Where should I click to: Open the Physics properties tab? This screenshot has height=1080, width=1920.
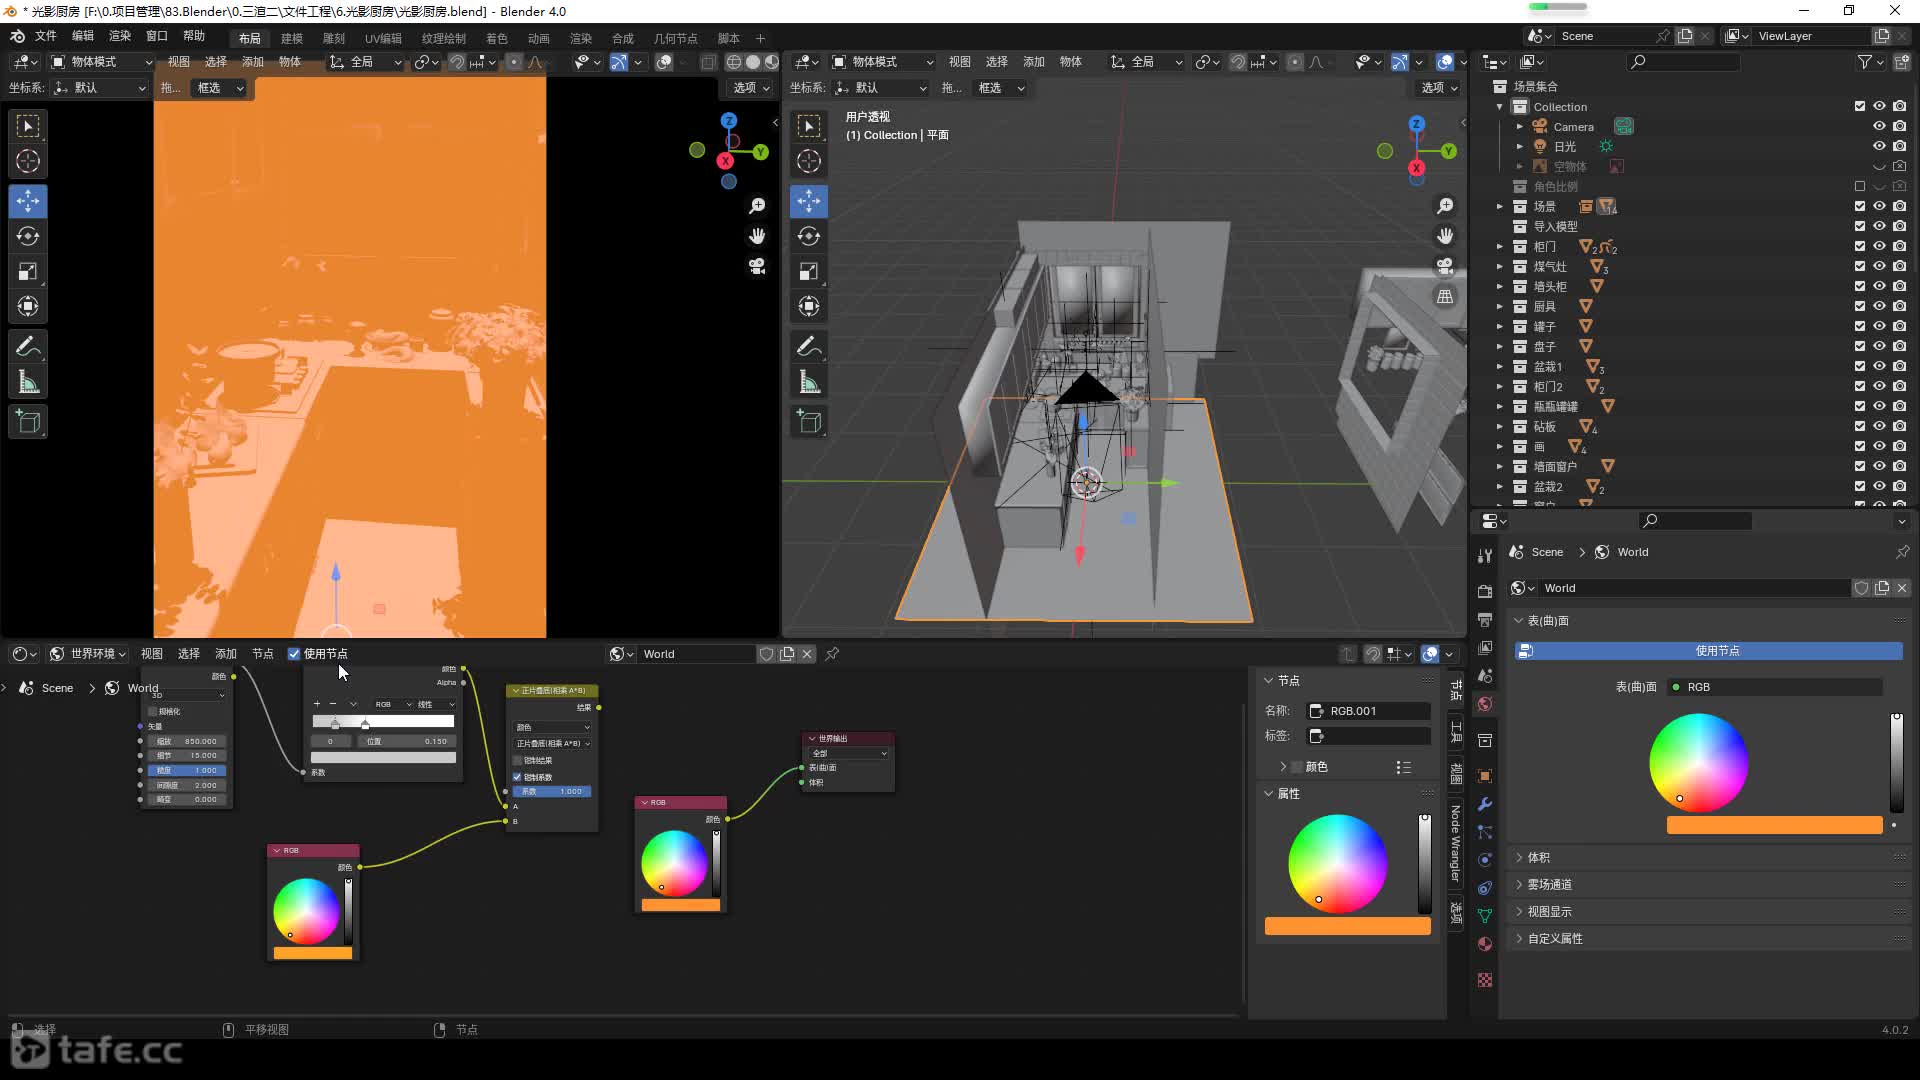coord(1485,860)
